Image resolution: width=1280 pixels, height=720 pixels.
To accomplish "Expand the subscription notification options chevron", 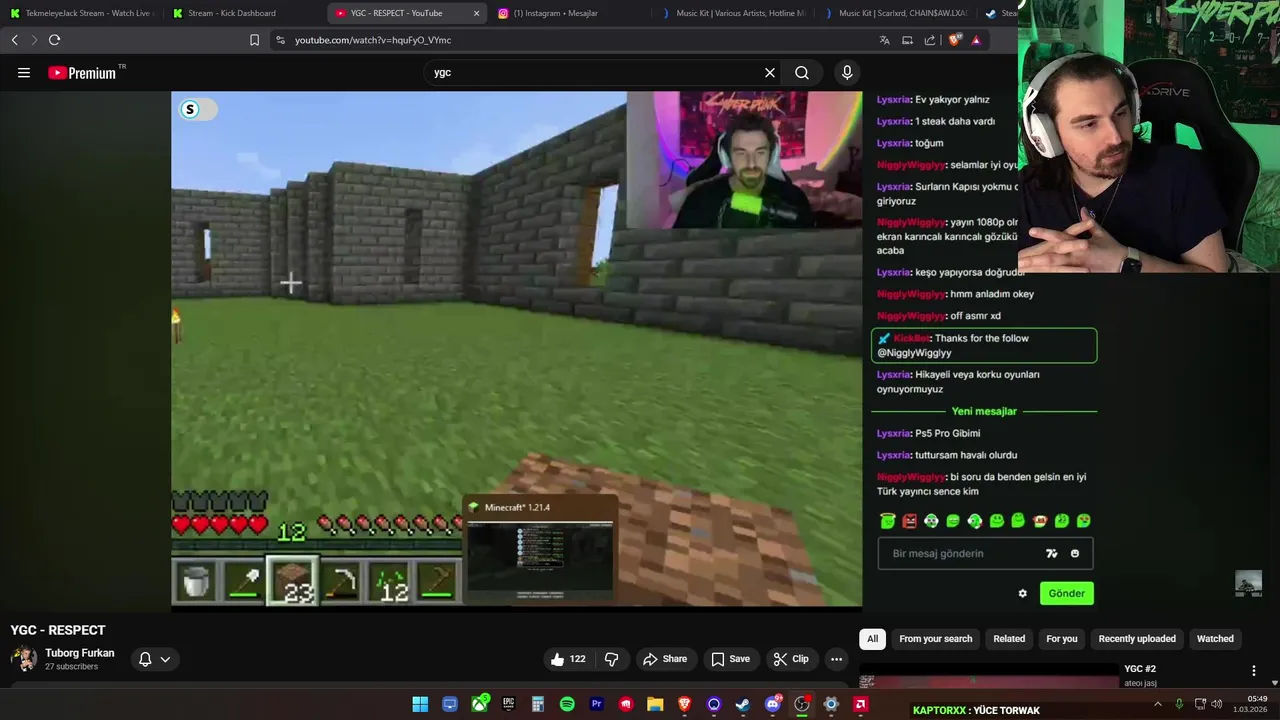I will 165,659.
